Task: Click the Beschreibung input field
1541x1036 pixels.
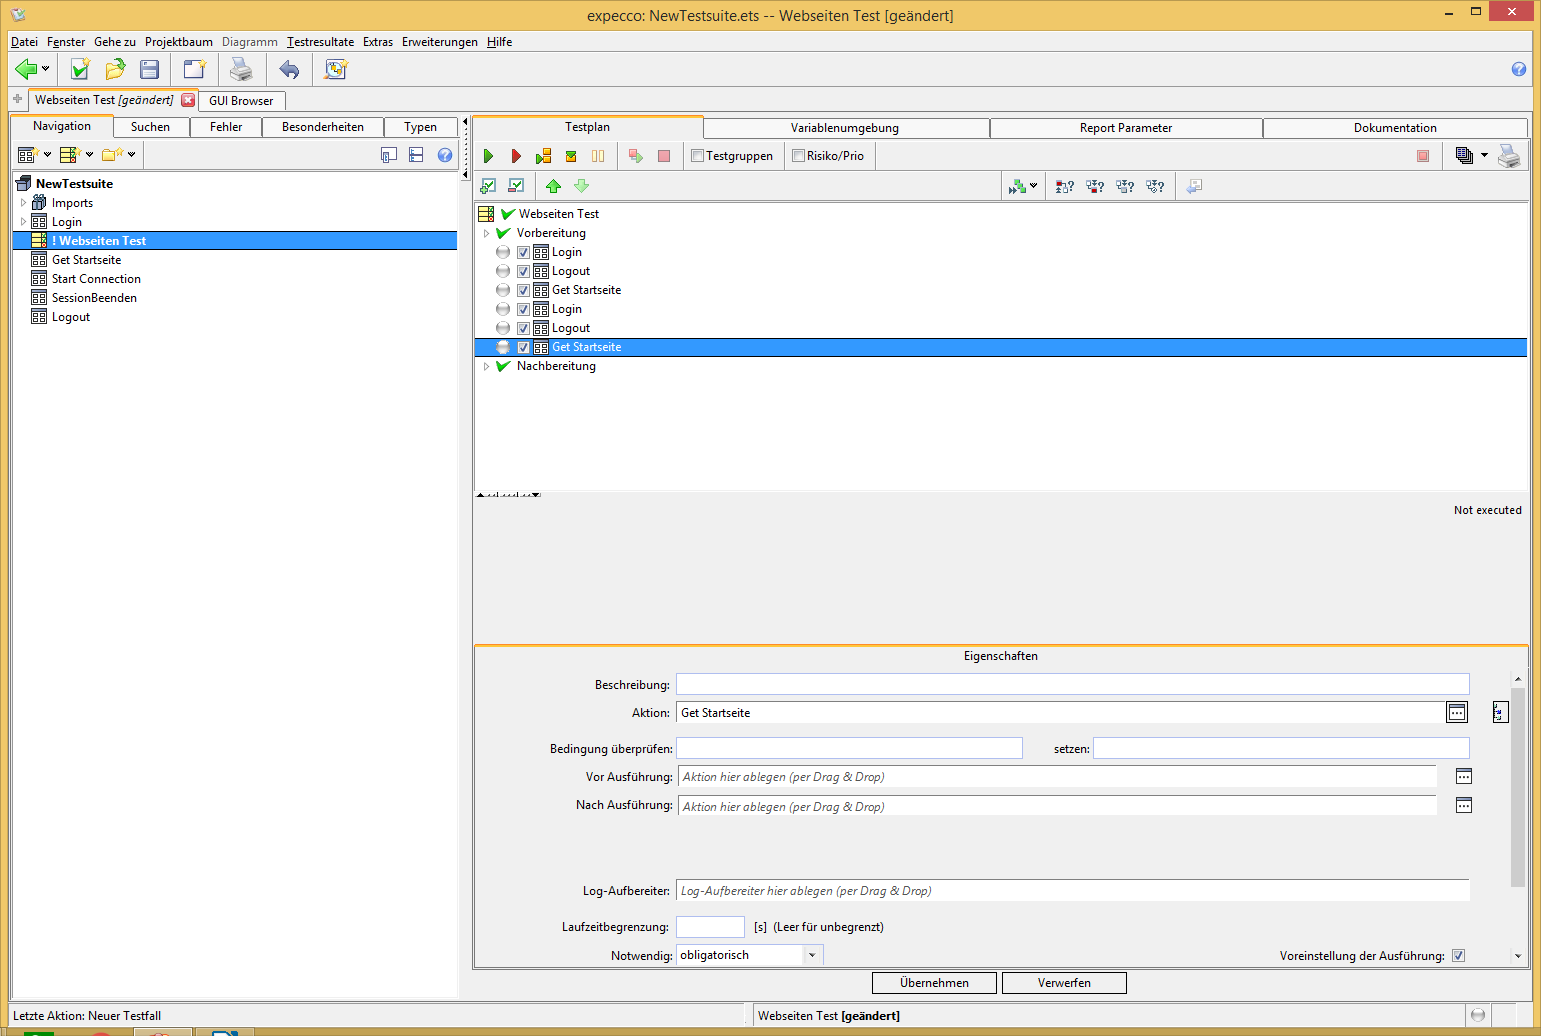Action: coord(1072,685)
